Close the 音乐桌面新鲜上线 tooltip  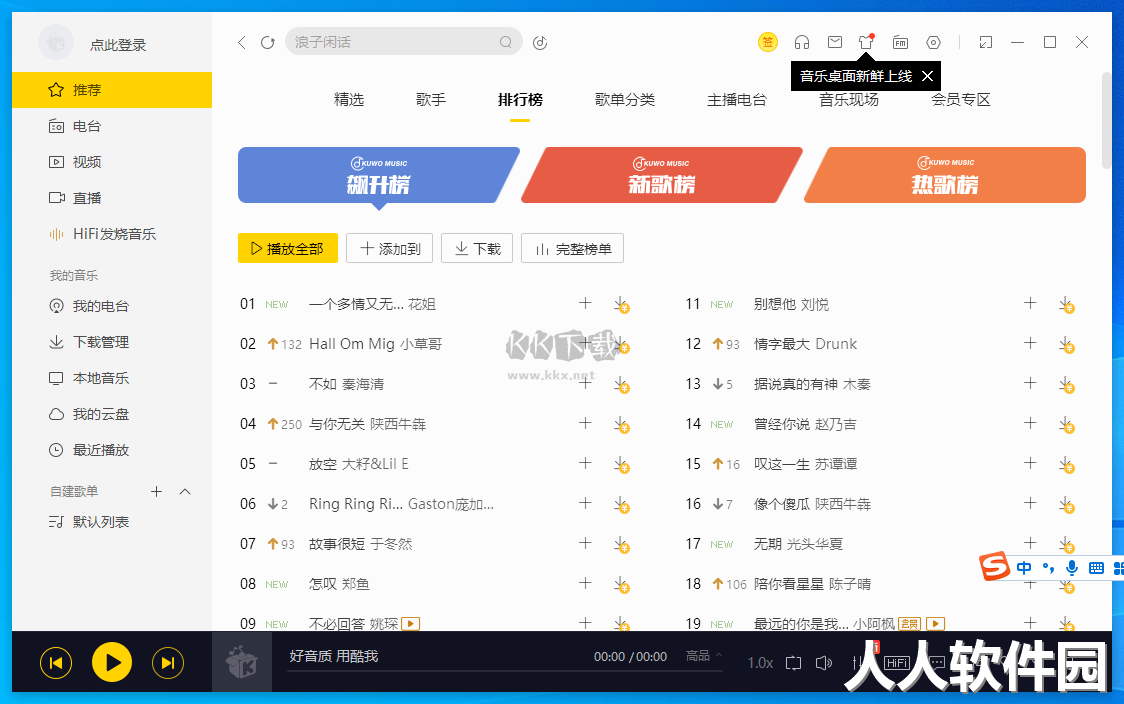click(927, 76)
